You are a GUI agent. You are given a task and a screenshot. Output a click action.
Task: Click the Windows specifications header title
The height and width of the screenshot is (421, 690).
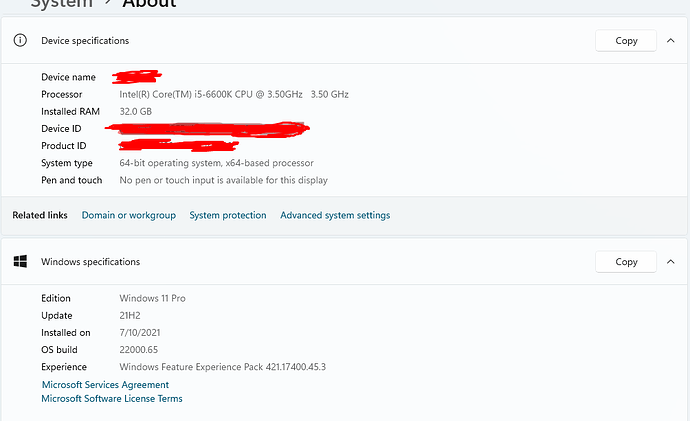[90, 262]
